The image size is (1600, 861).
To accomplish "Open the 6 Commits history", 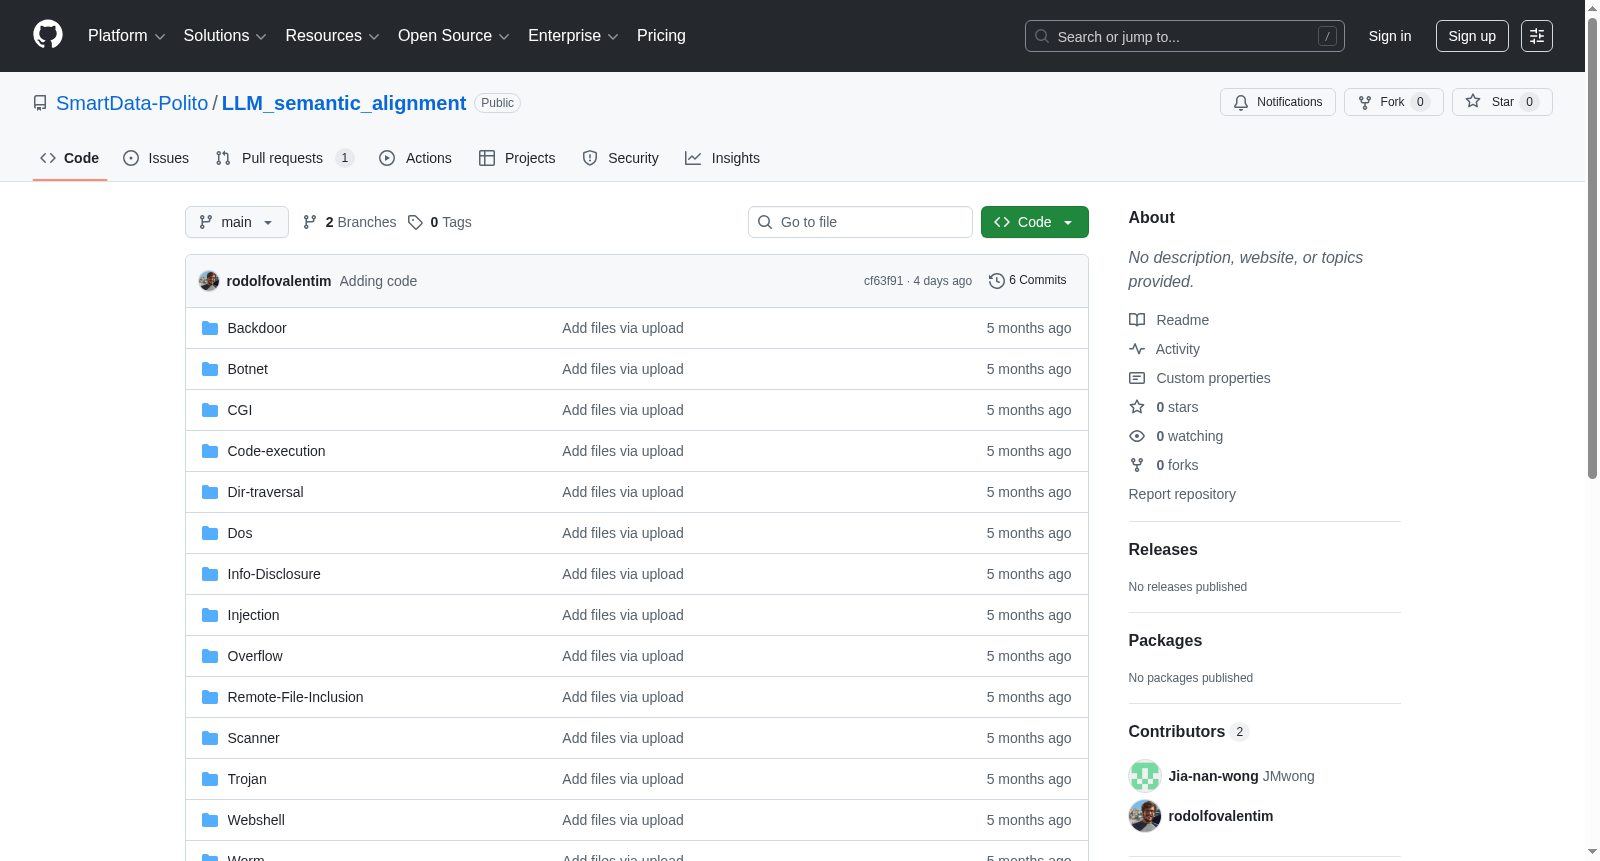I will tap(1027, 281).
